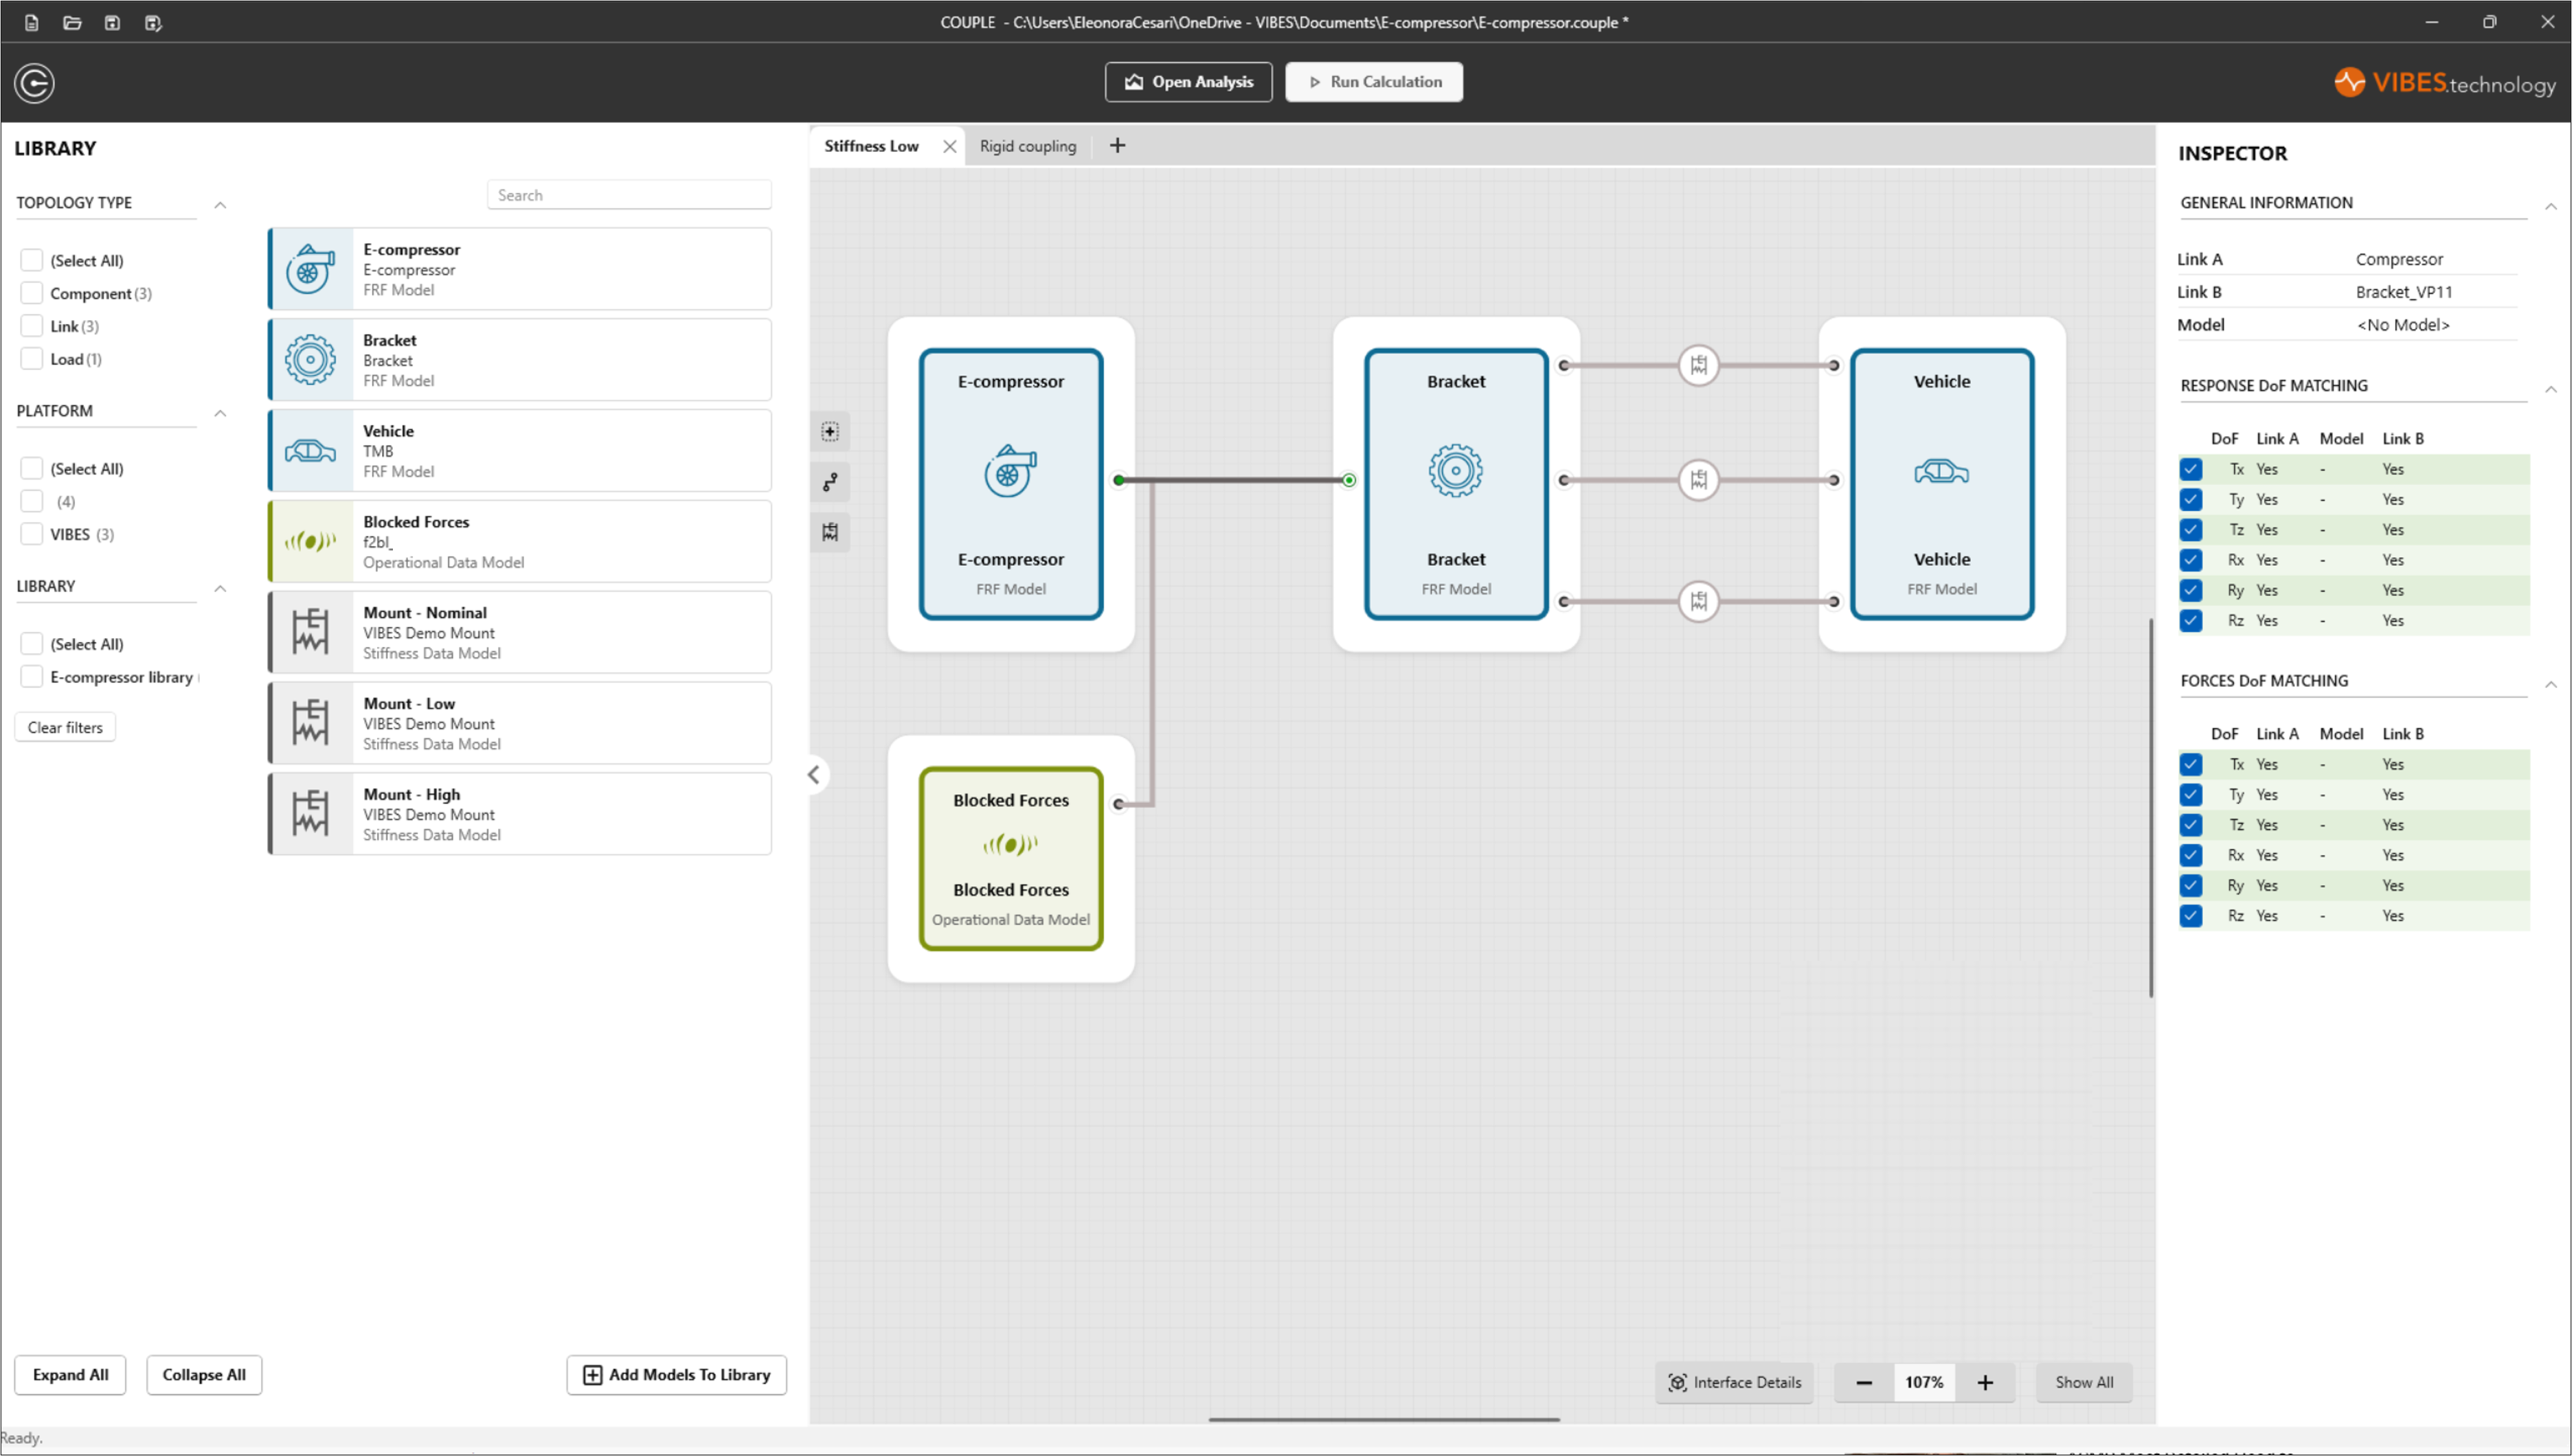Create a new file from title bar
Viewport: 2572px width, 1456px height.
pos(32,23)
